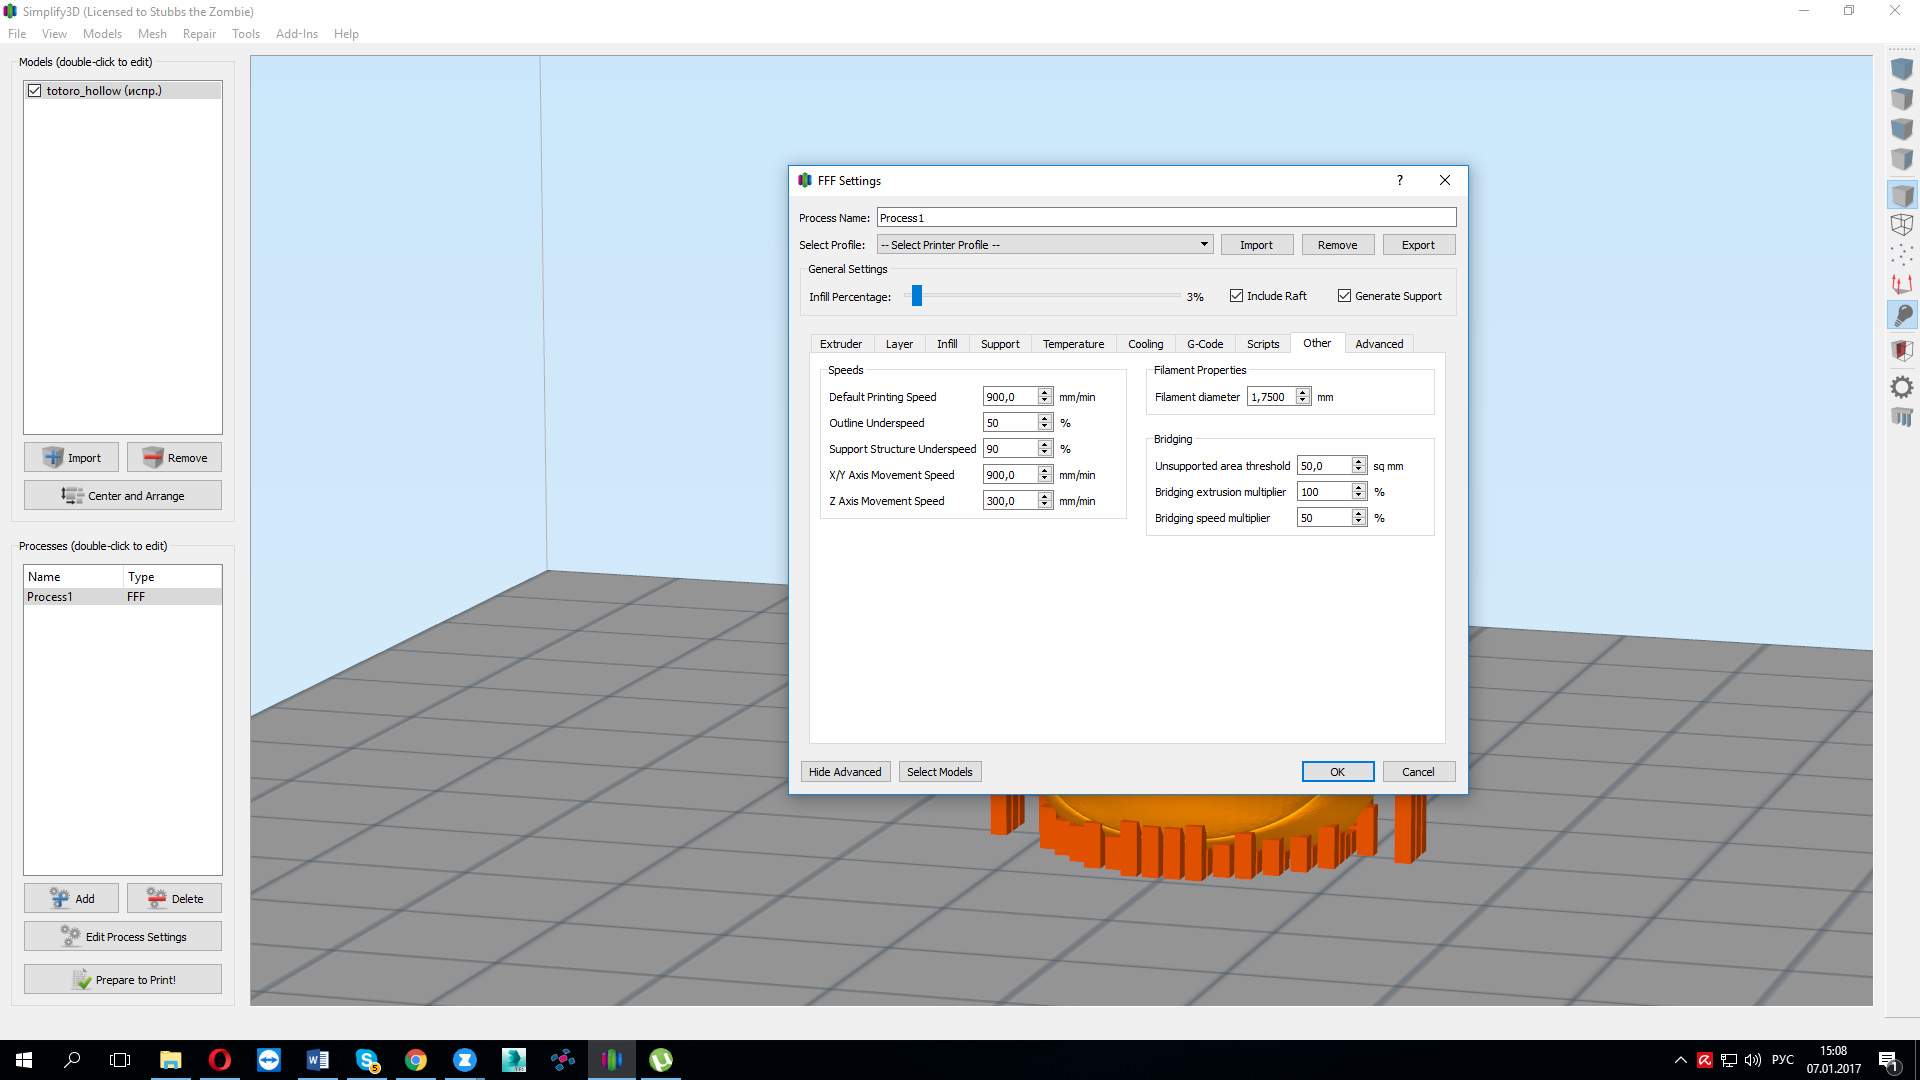Open the Select Printer Profile dropdown
This screenshot has height=1080, width=1920.
1045,245
